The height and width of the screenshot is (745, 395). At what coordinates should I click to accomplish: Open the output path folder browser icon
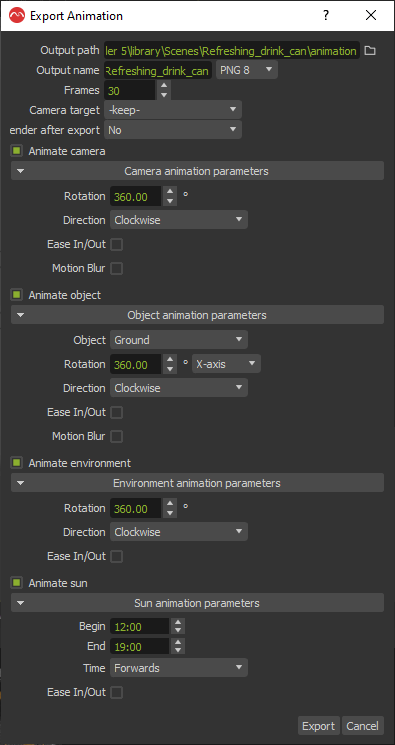pos(370,50)
